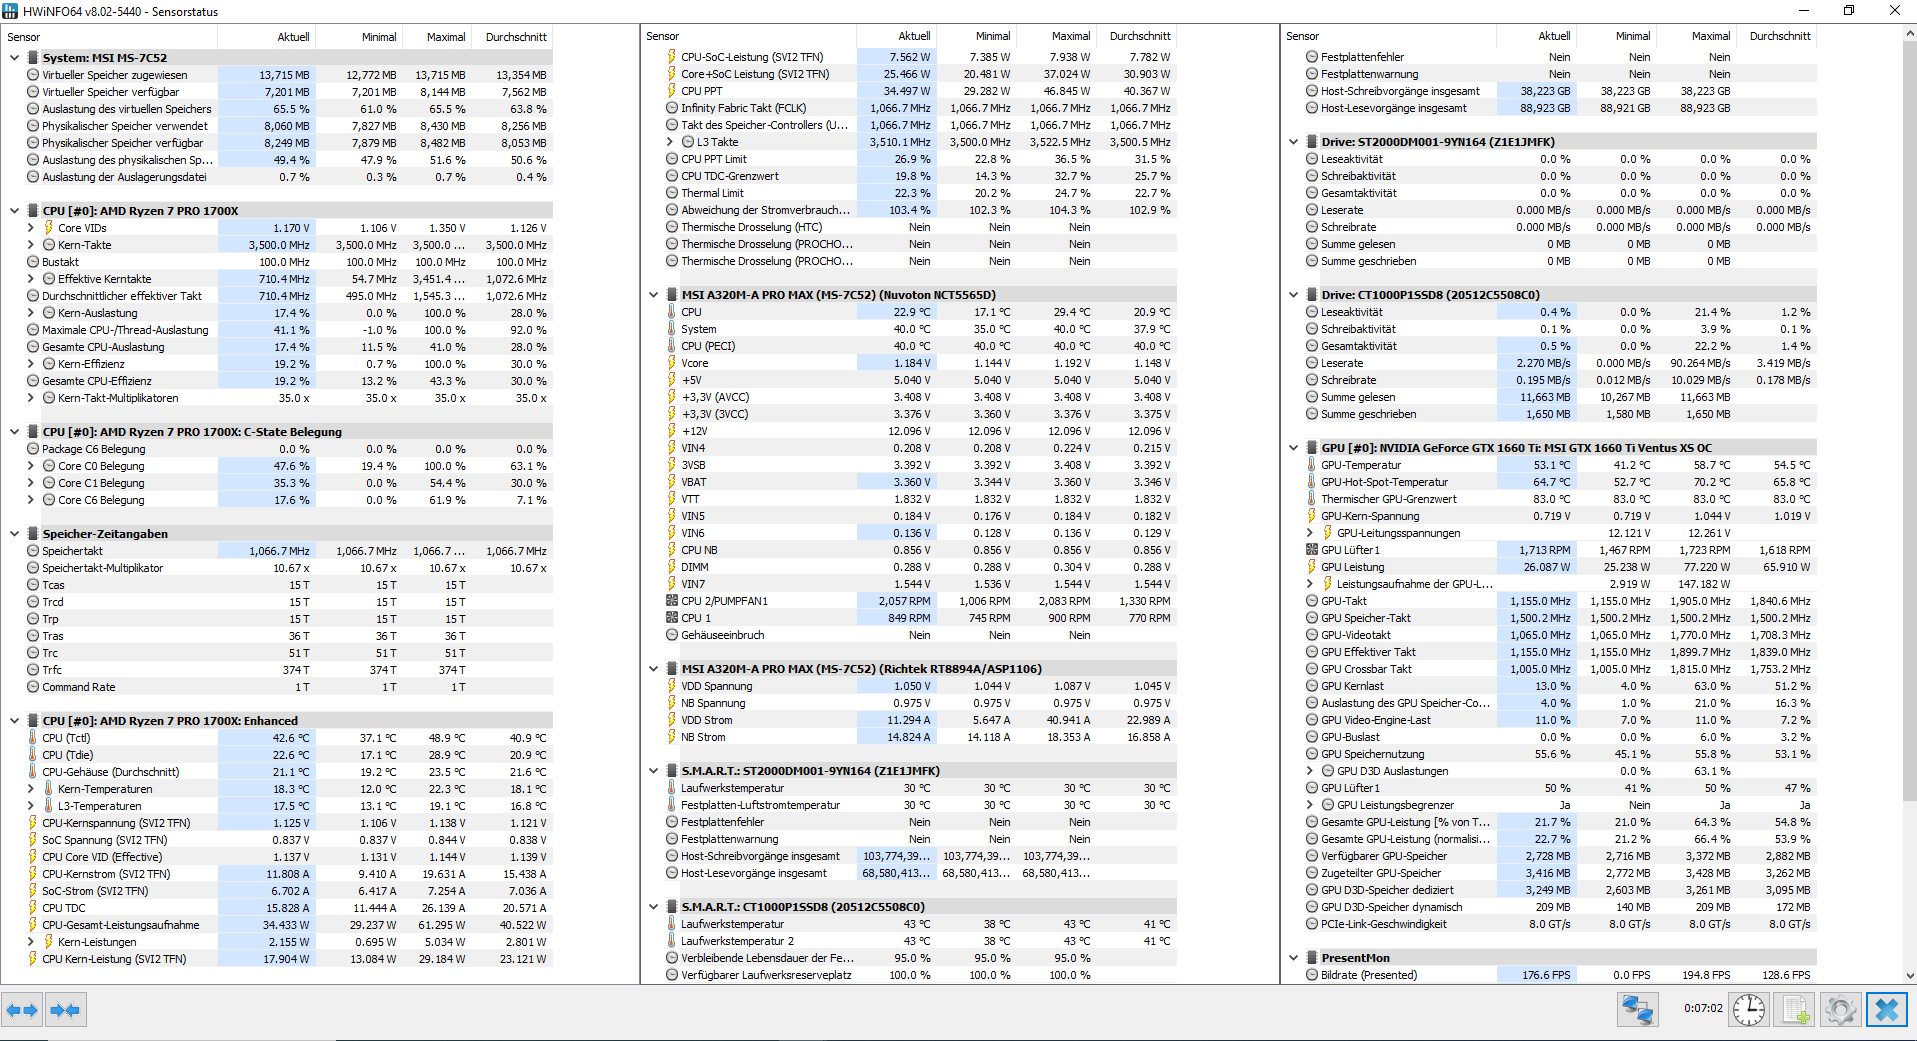This screenshot has height=1041, width=1917.
Task: Open the remote network monitoring icon
Action: (x=1637, y=1010)
